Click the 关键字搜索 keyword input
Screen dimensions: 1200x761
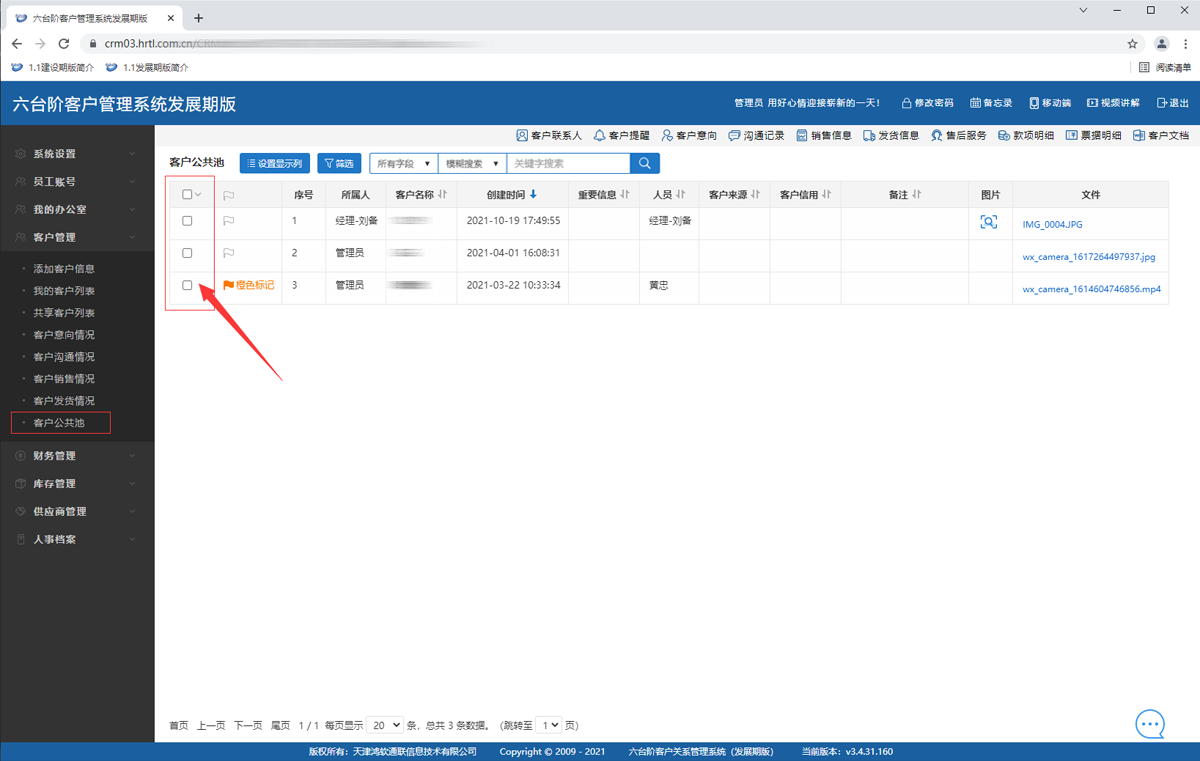[568, 163]
